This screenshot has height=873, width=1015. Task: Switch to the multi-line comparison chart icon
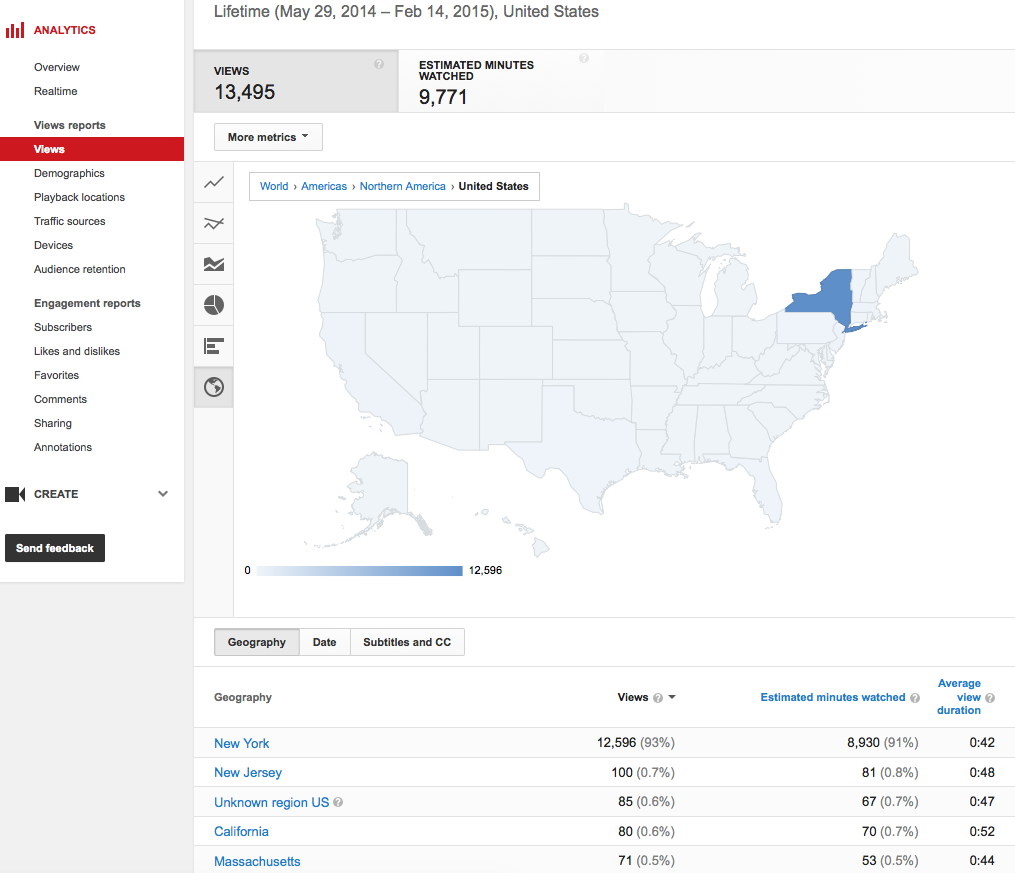[x=213, y=223]
